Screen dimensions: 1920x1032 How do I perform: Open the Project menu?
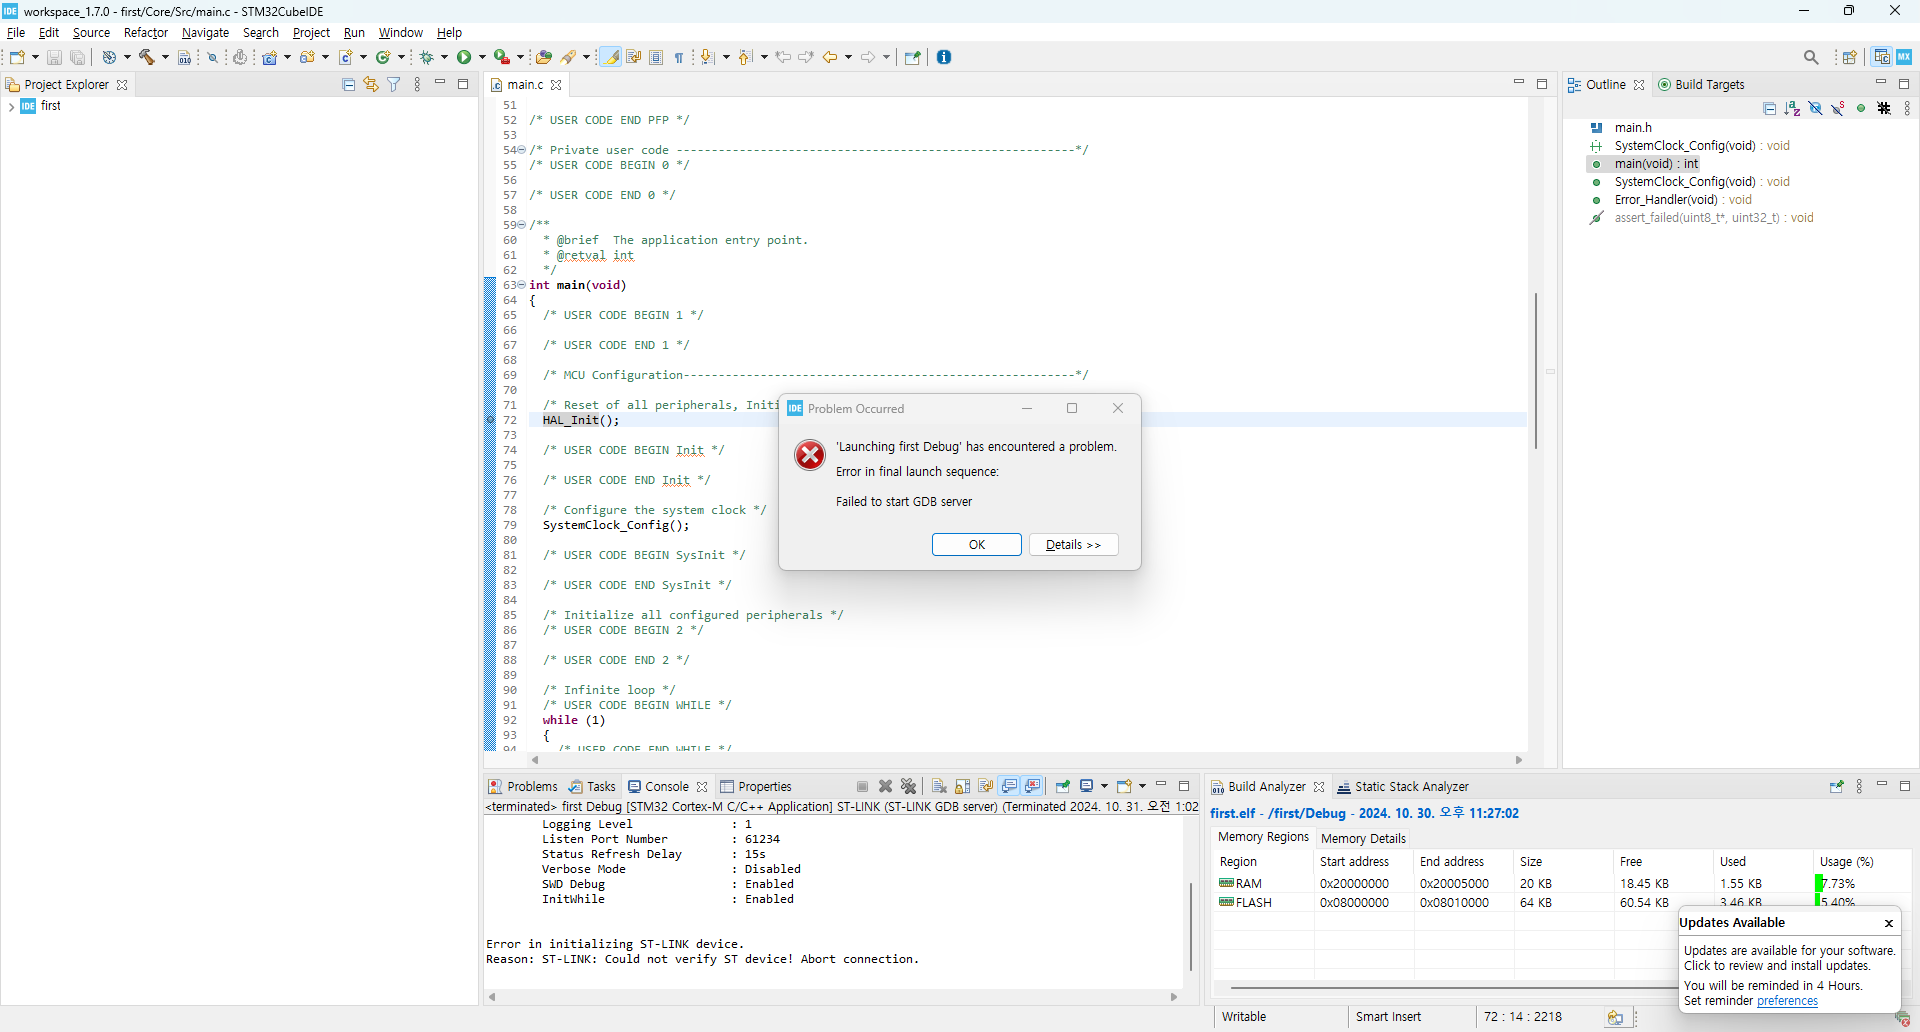point(311,33)
